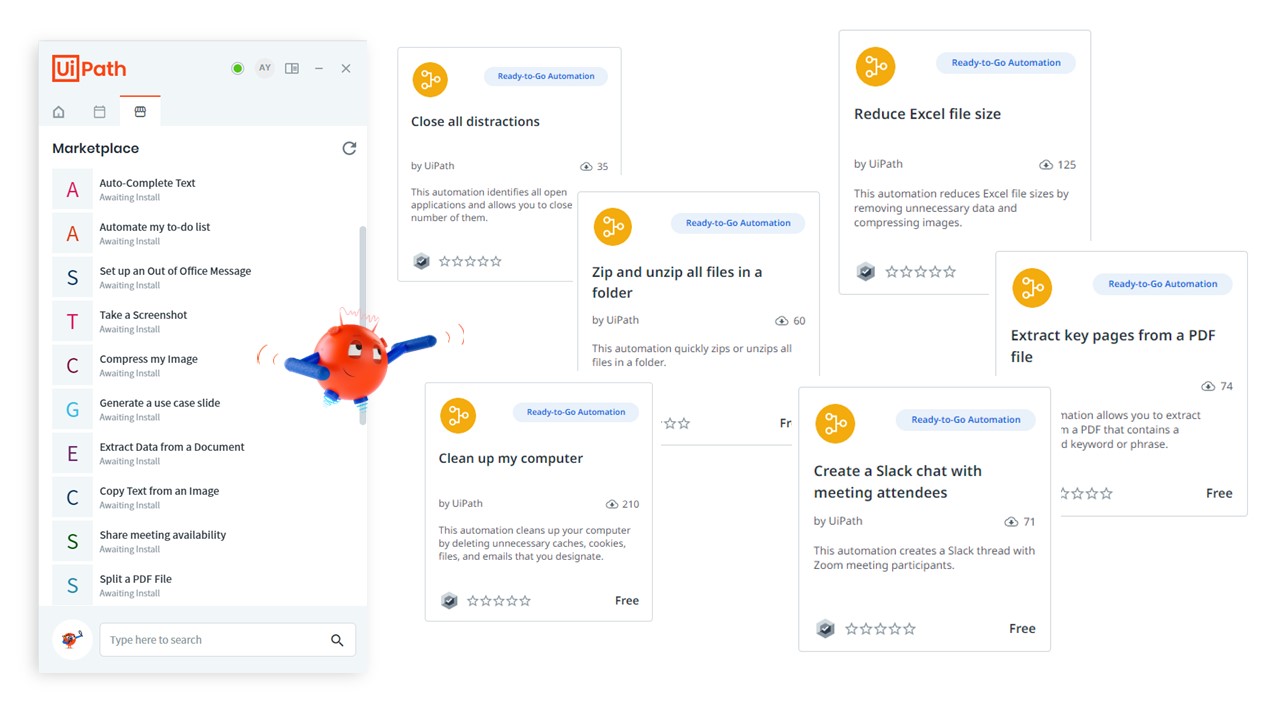Open the AY user profile avatar
The height and width of the screenshot is (720, 1280).
[265, 69]
